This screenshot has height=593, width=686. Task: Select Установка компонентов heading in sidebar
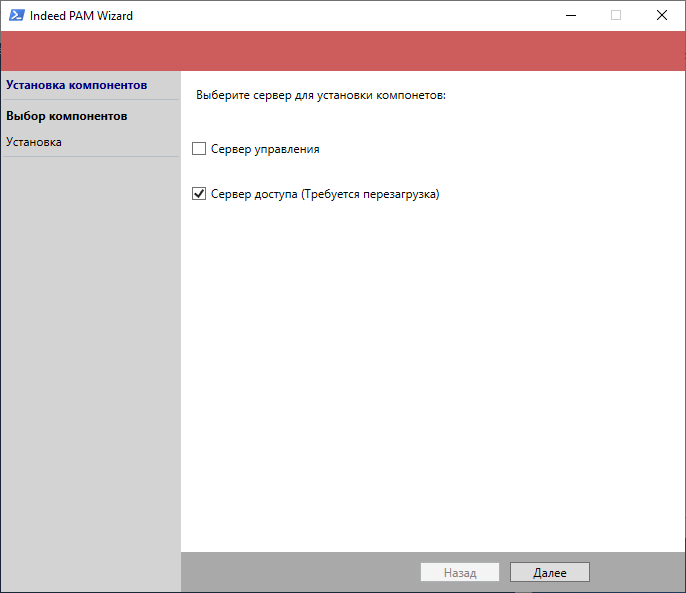coord(76,85)
